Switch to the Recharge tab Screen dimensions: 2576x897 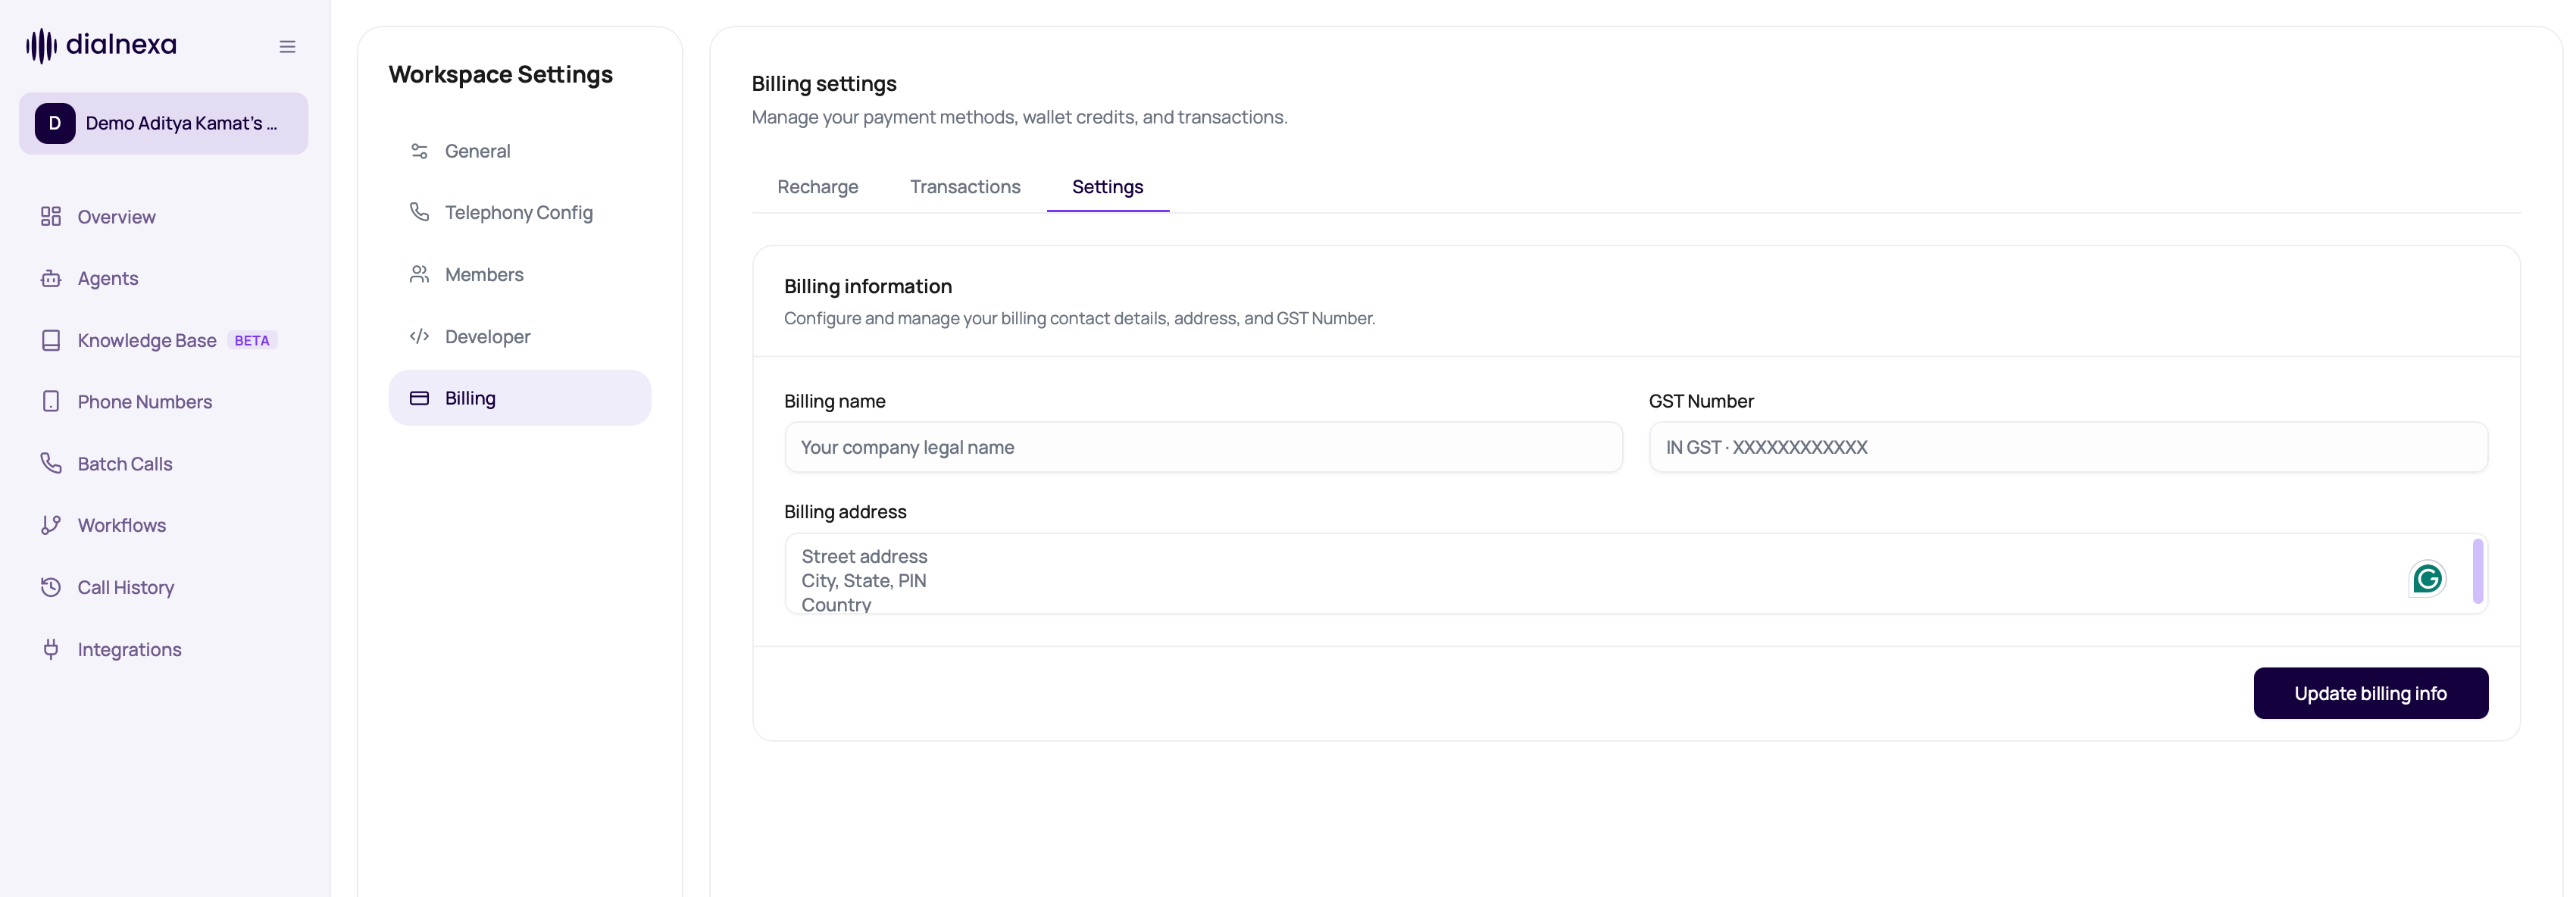(817, 187)
